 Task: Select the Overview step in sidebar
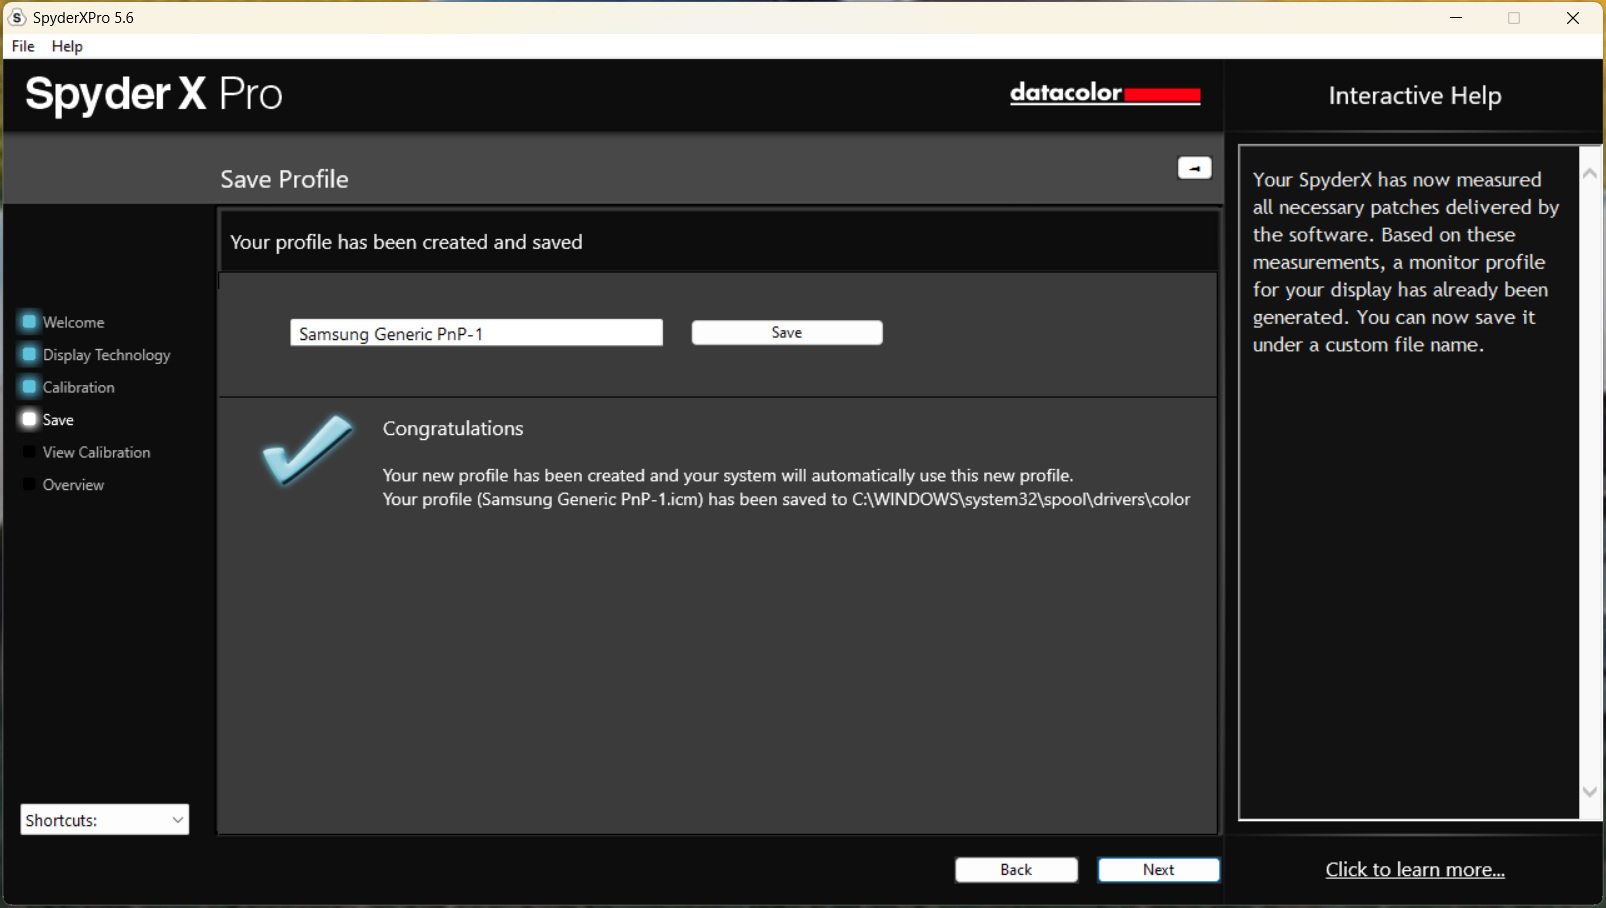73,485
